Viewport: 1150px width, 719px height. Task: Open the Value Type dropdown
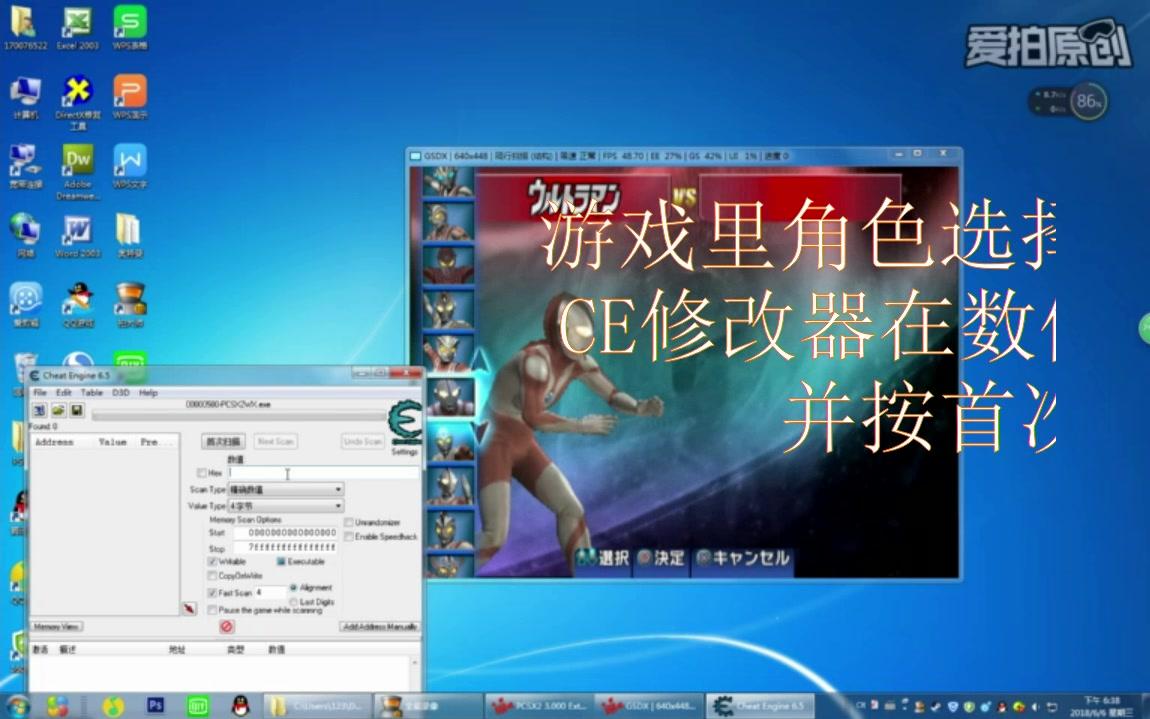coord(285,506)
